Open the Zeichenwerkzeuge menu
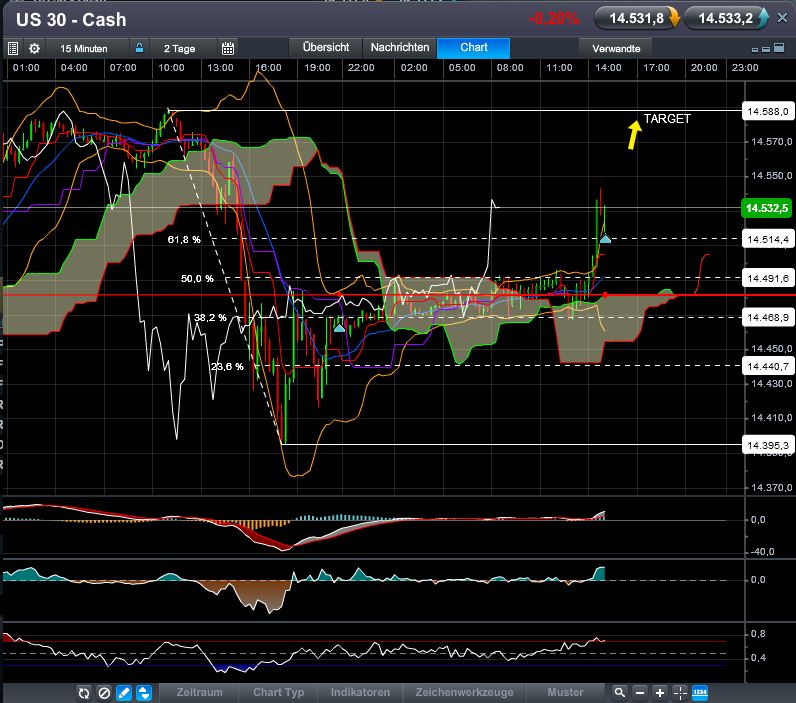The image size is (796, 703). click(x=465, y=692)
